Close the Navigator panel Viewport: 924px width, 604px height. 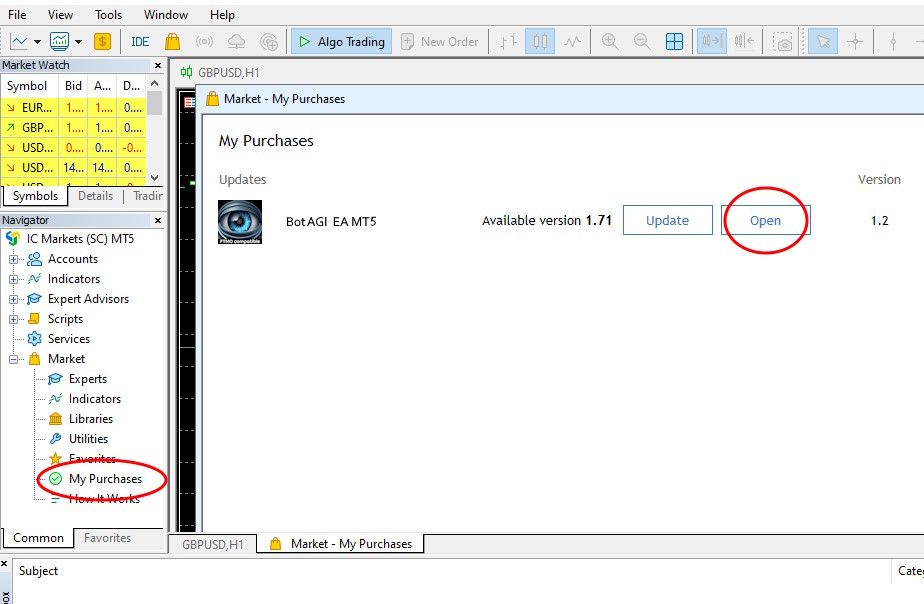click(157, 220)
